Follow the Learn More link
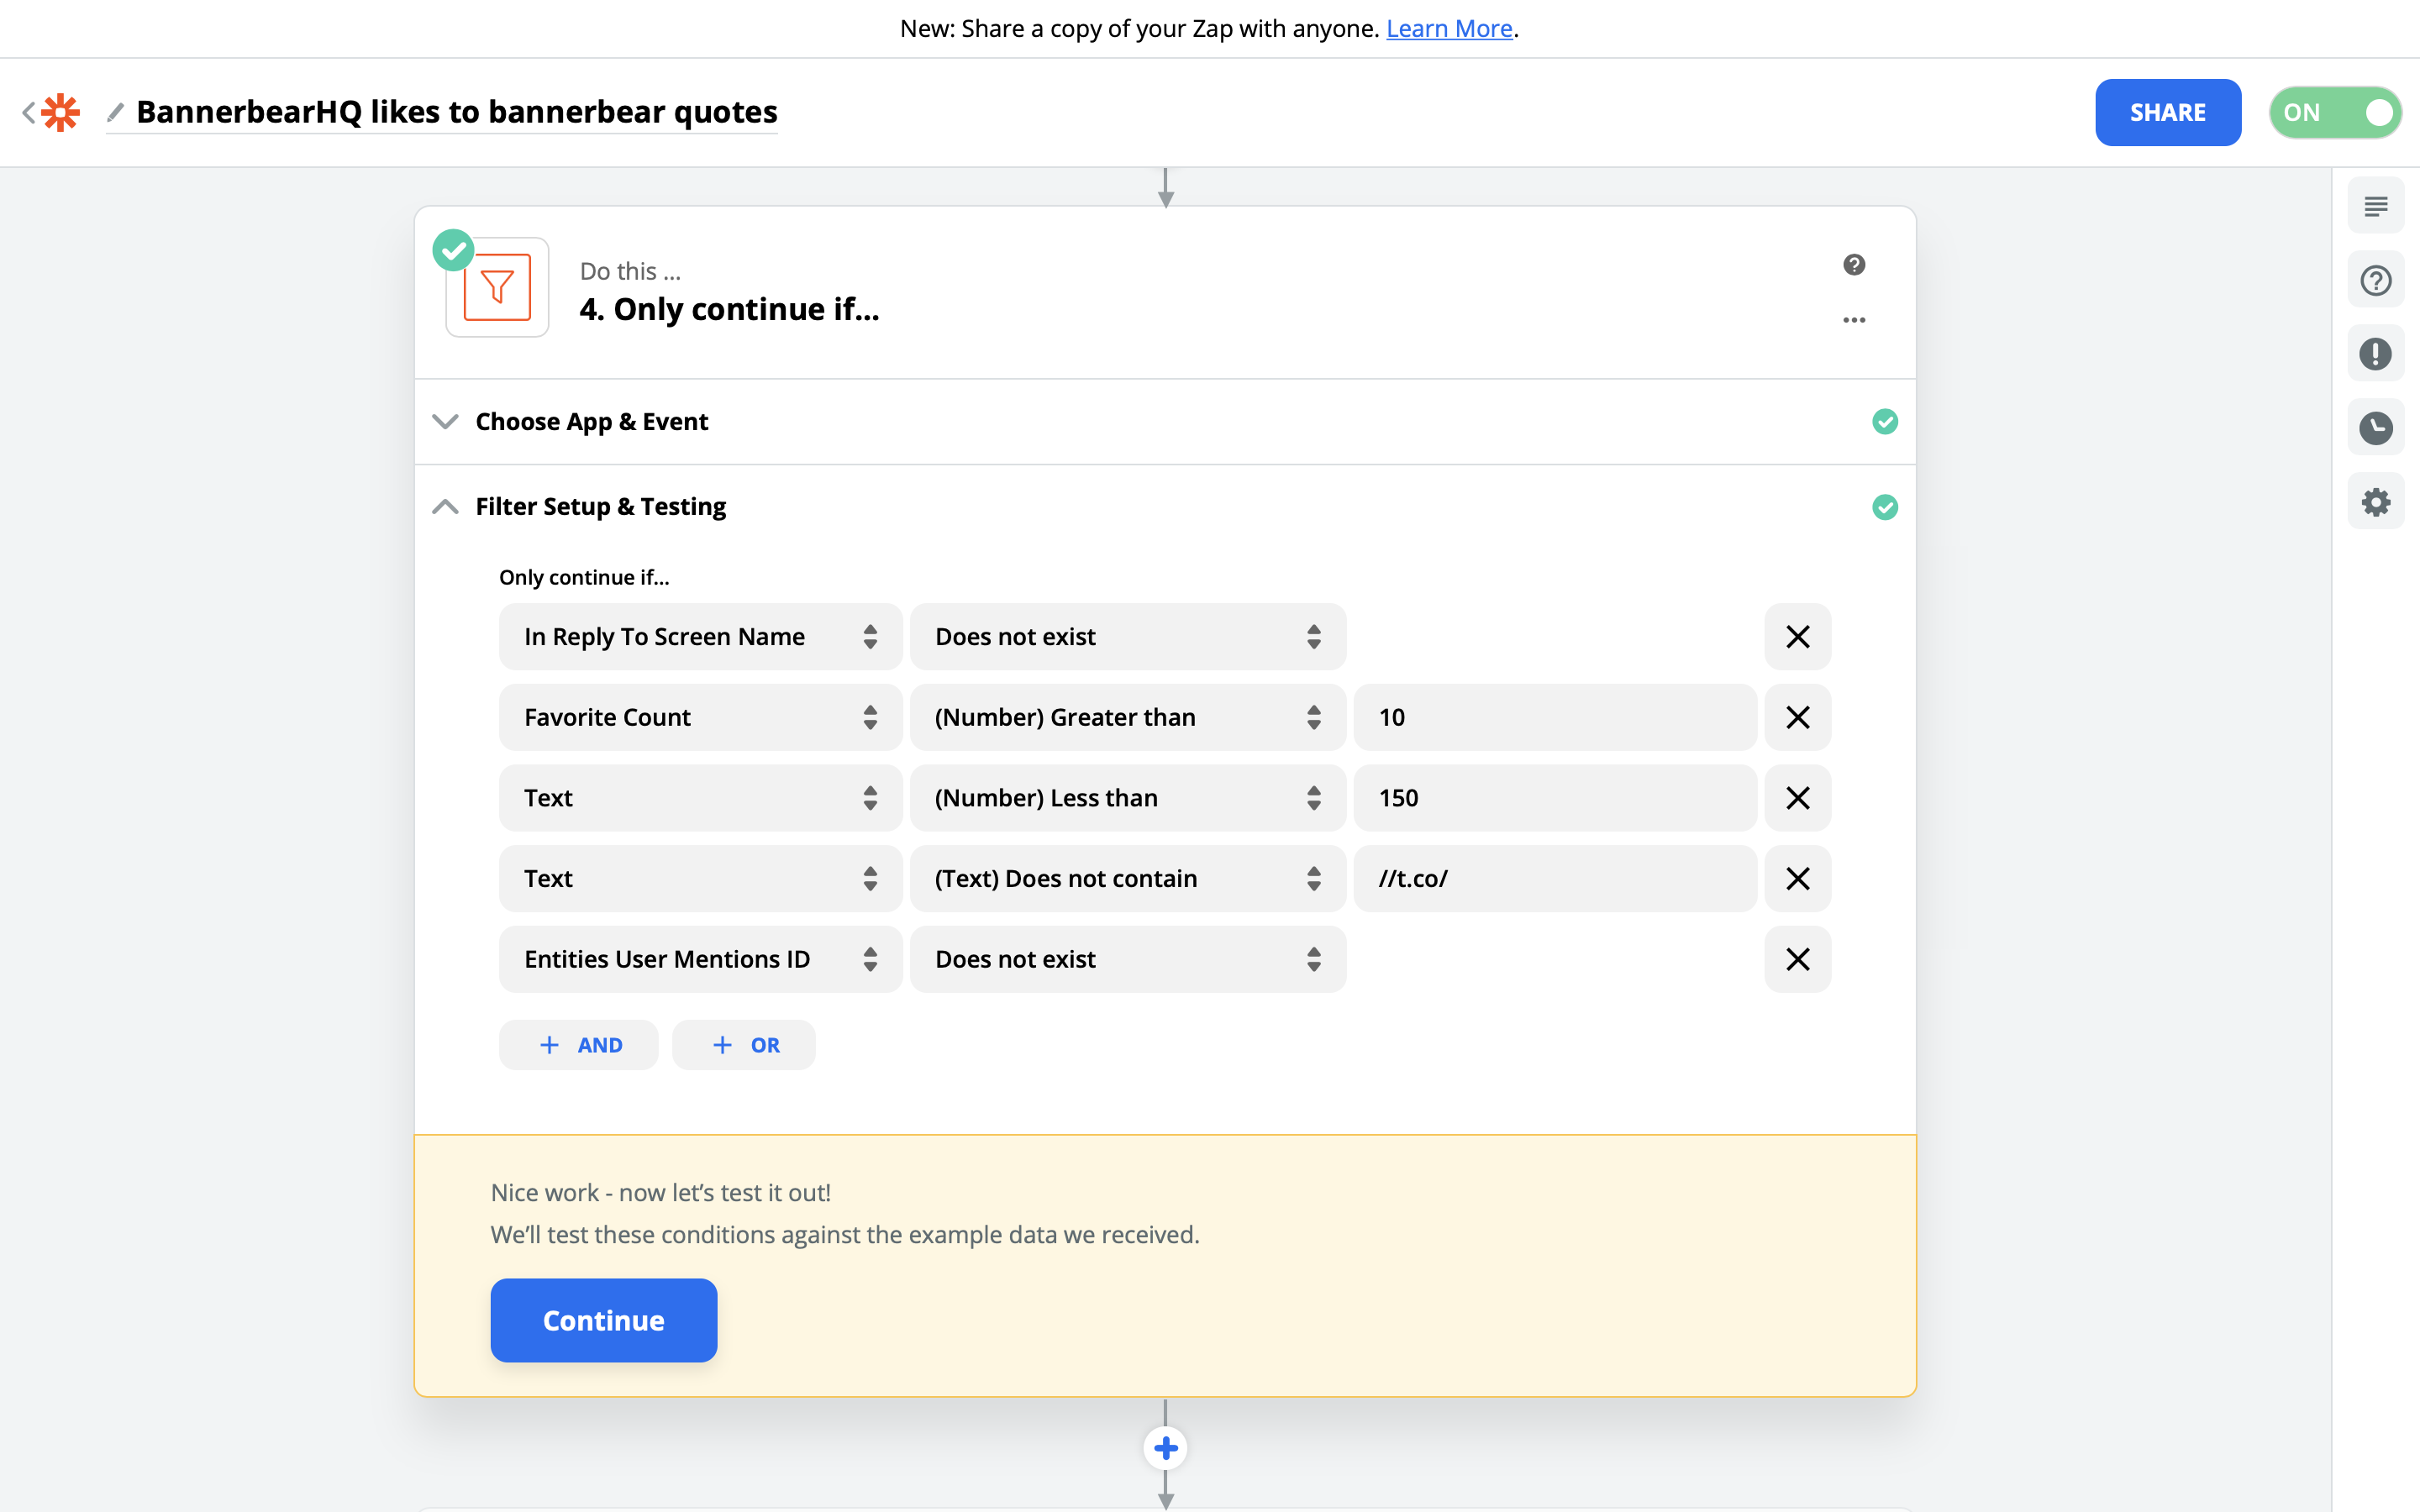Image resolution: width=2420 pixels, height=1512 pixels. coord(1449,28)
